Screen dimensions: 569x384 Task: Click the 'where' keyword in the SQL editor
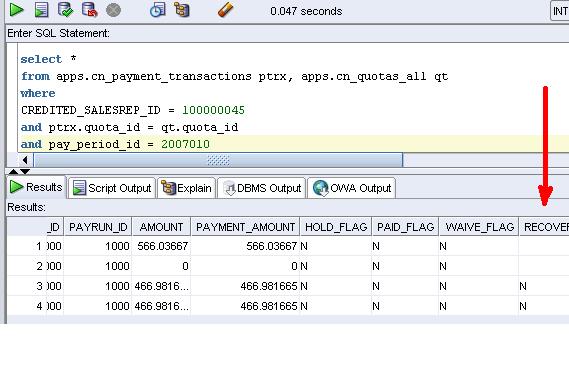[x=38, y=93]
